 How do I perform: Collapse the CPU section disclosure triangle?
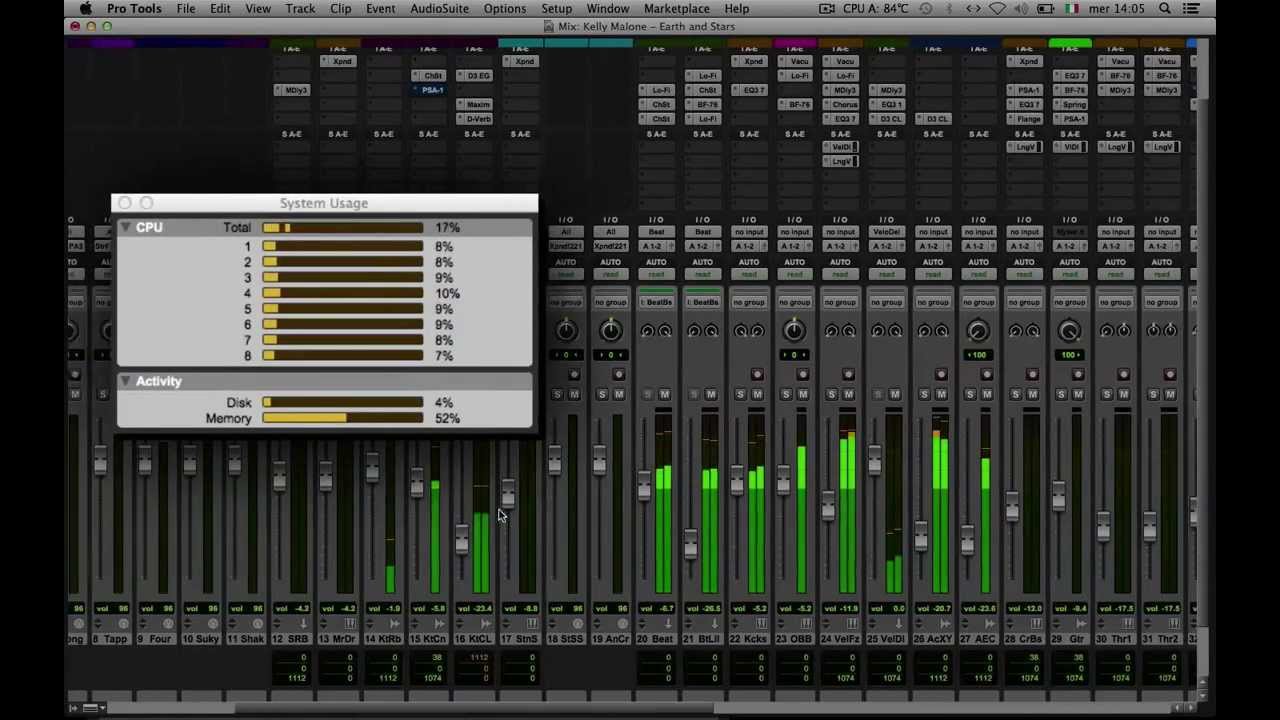(125, 228)
